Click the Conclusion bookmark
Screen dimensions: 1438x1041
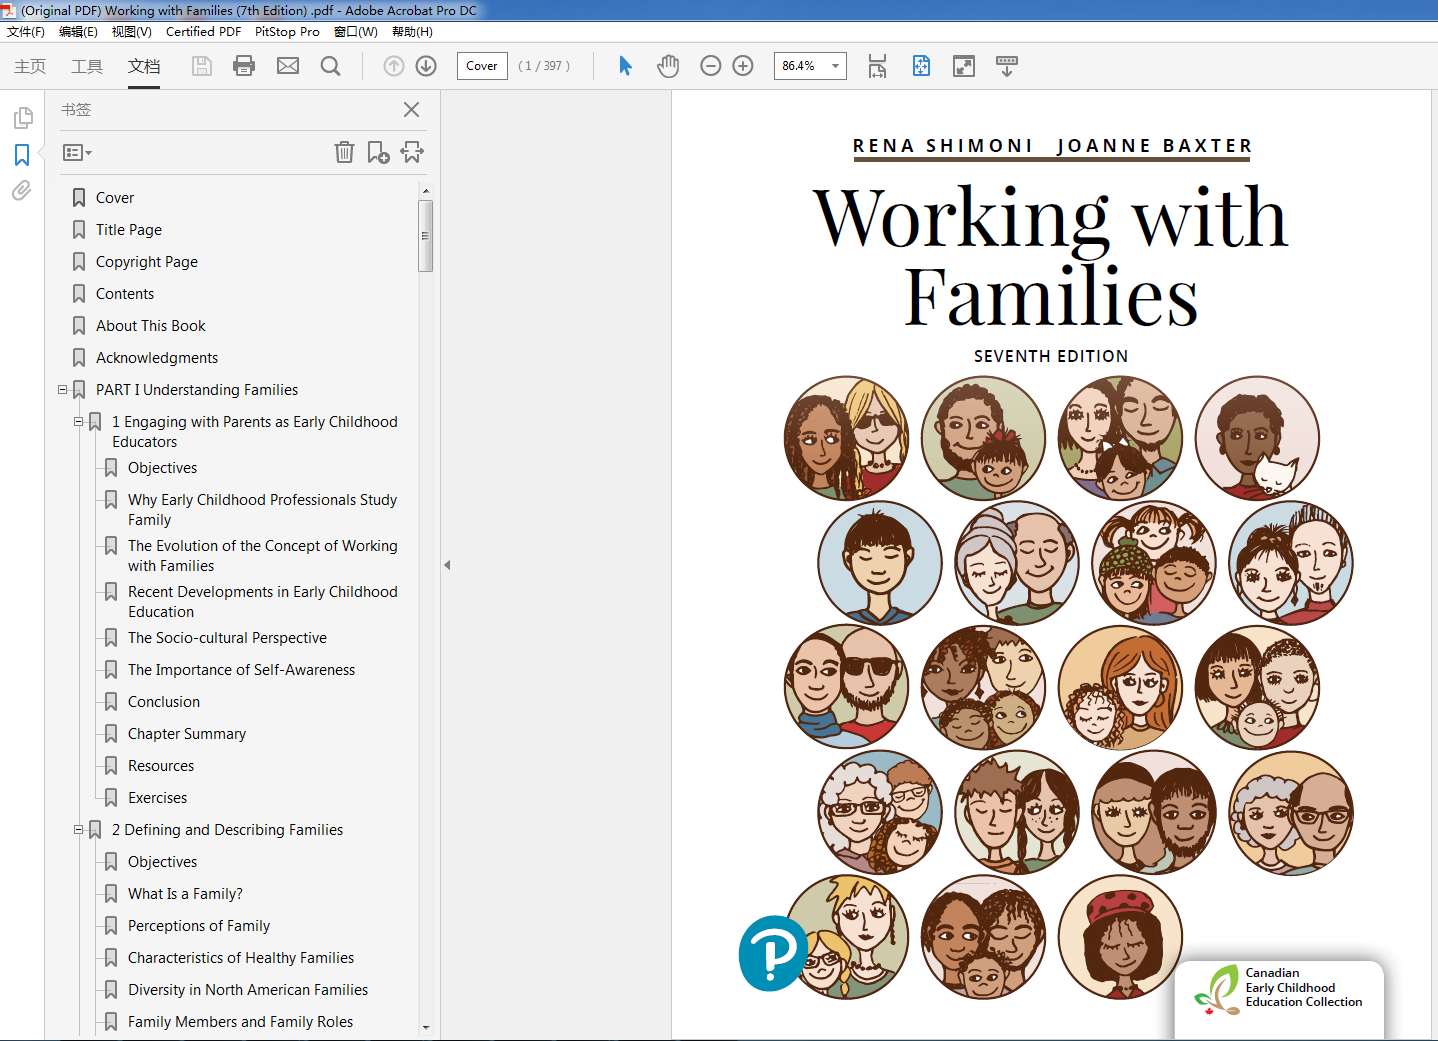coord(164,702)
